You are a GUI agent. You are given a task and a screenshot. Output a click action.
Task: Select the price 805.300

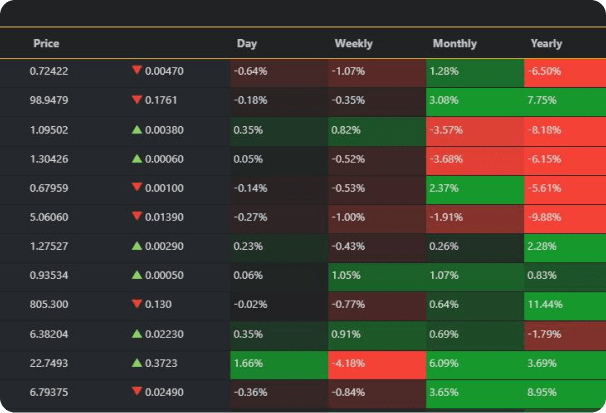pyautogui.click(x=49, y=304)
